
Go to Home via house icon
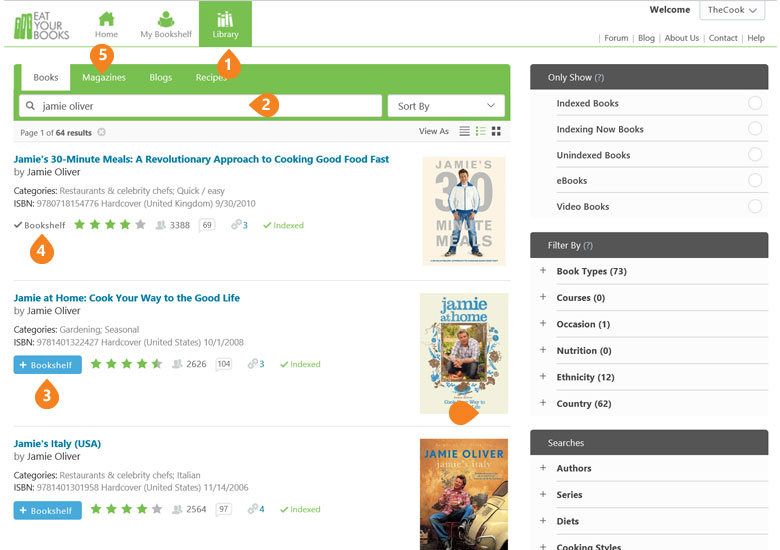pyautogui.click(x=106, y=19)
